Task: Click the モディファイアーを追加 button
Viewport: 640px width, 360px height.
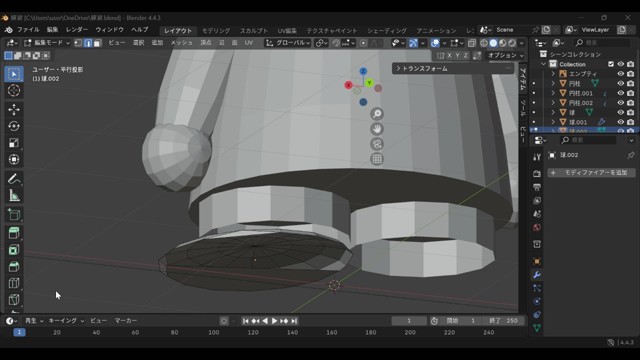Action: [591, 173]
